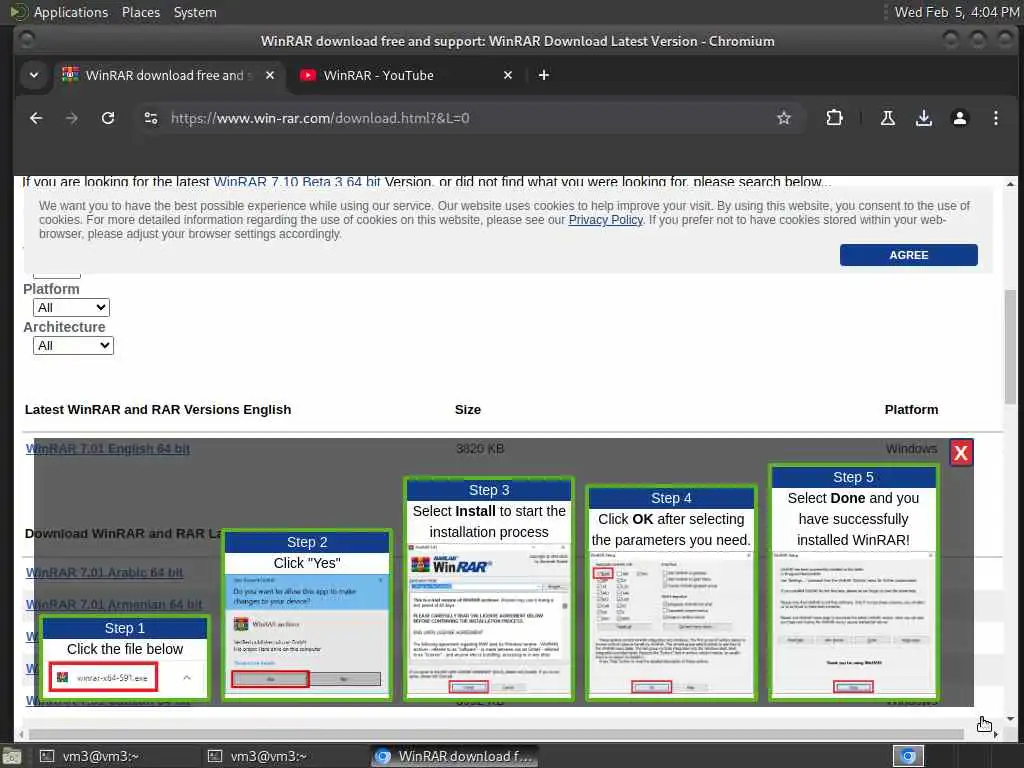Open the Privacy Policy link
The width and height of the screenshot is (1024, 768).
click(x=605, y=220)
